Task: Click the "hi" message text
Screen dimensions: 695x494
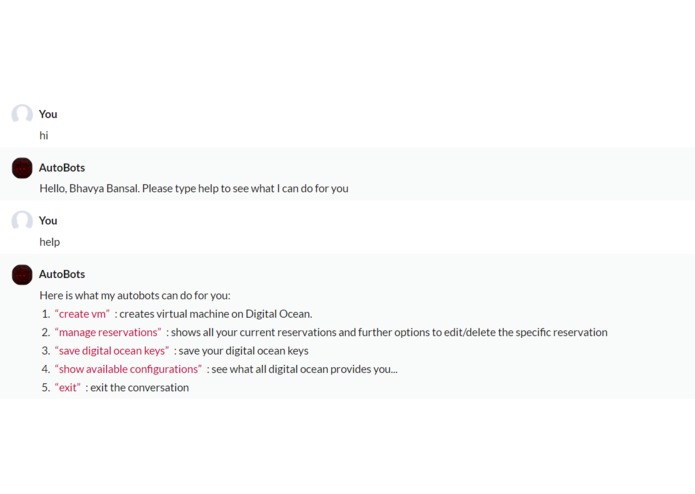Action: 43,136
